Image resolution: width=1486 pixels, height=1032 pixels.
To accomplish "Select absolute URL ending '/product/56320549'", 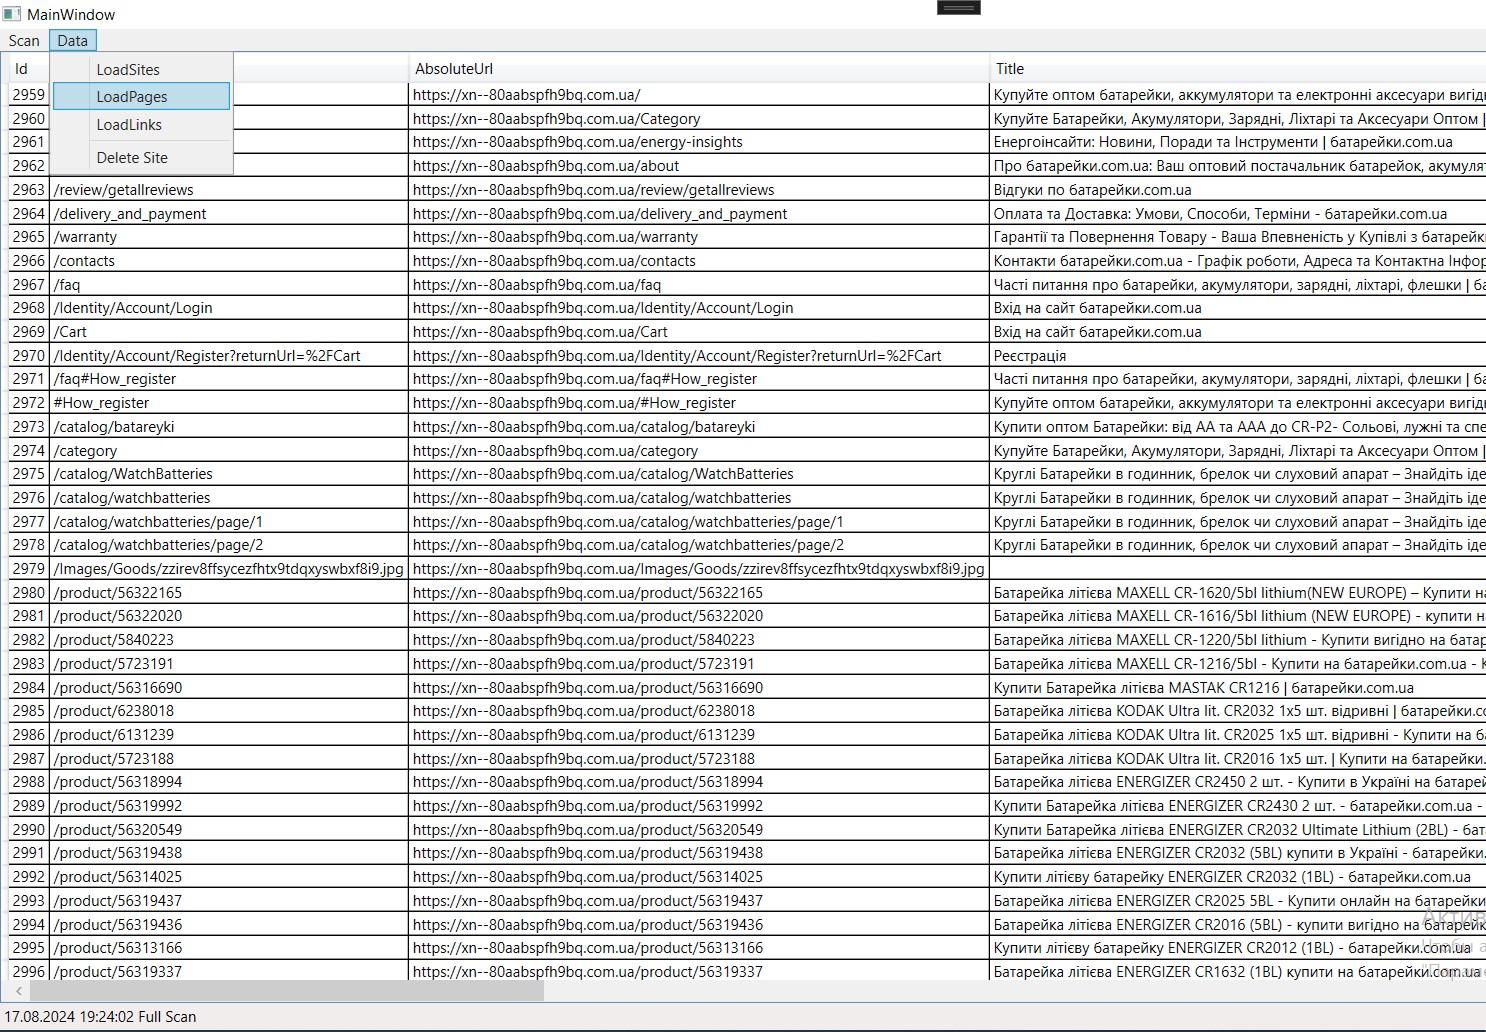I will coord(698,830).
